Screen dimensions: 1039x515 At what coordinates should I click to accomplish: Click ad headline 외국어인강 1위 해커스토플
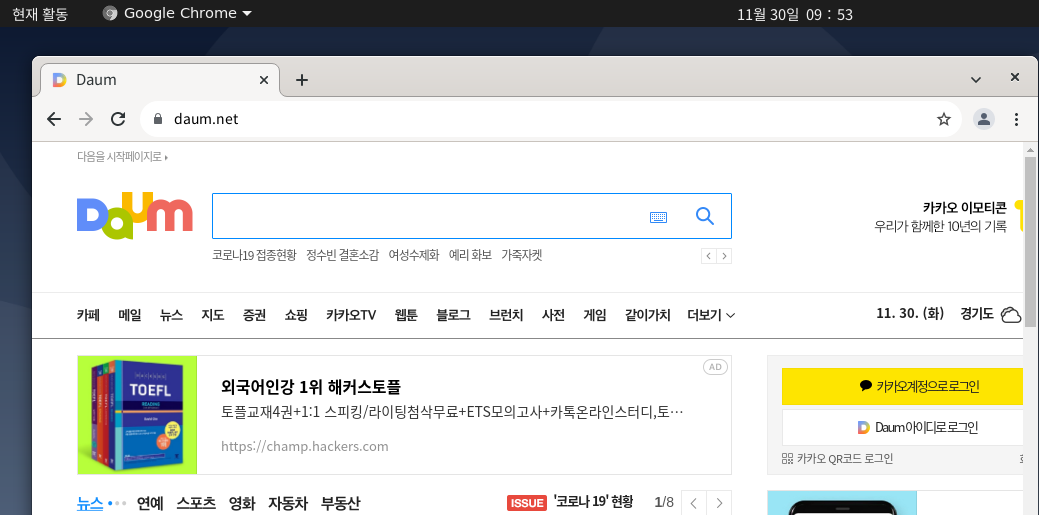[x=311, y=387]
